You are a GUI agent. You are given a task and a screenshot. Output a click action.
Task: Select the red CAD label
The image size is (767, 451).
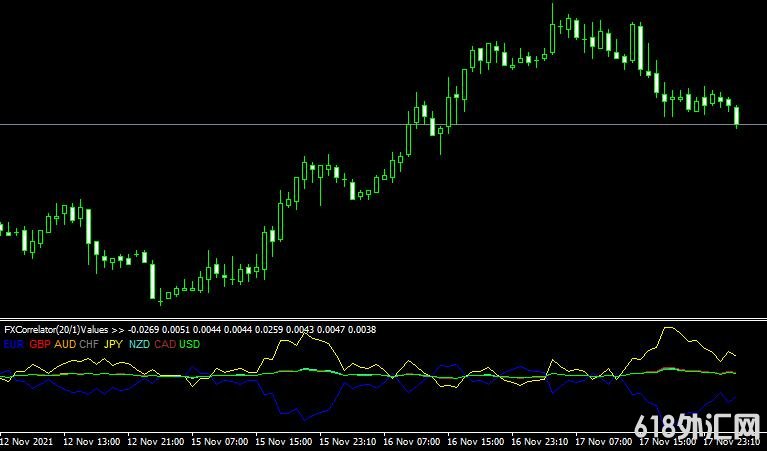coord(164,343)
